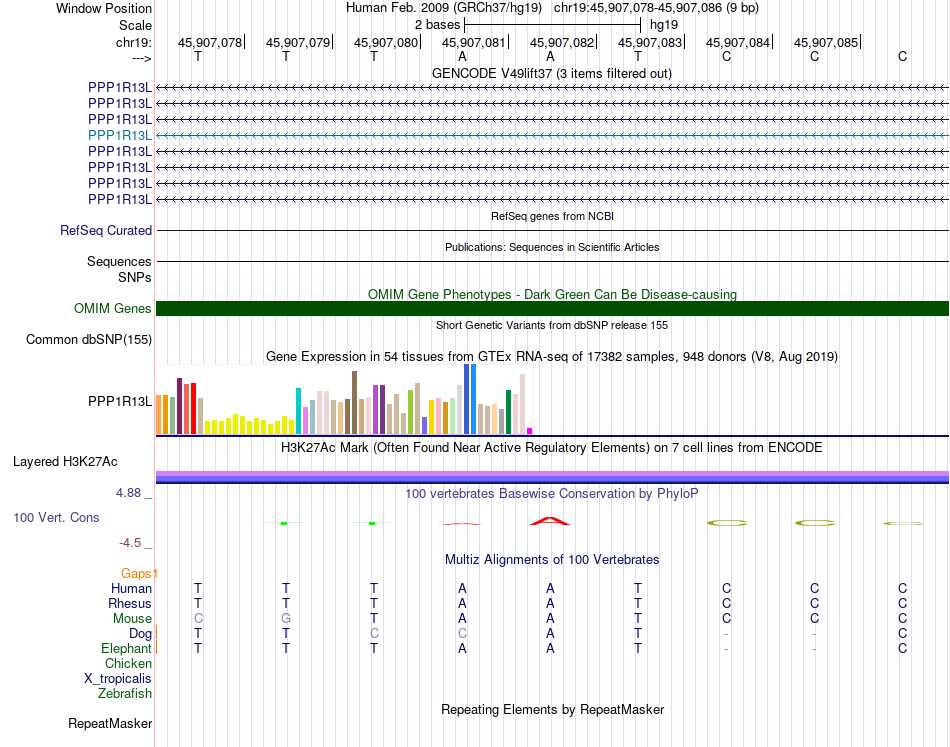
Task: Open the RepeatMasker track label
Action: (x=110, y=723)
